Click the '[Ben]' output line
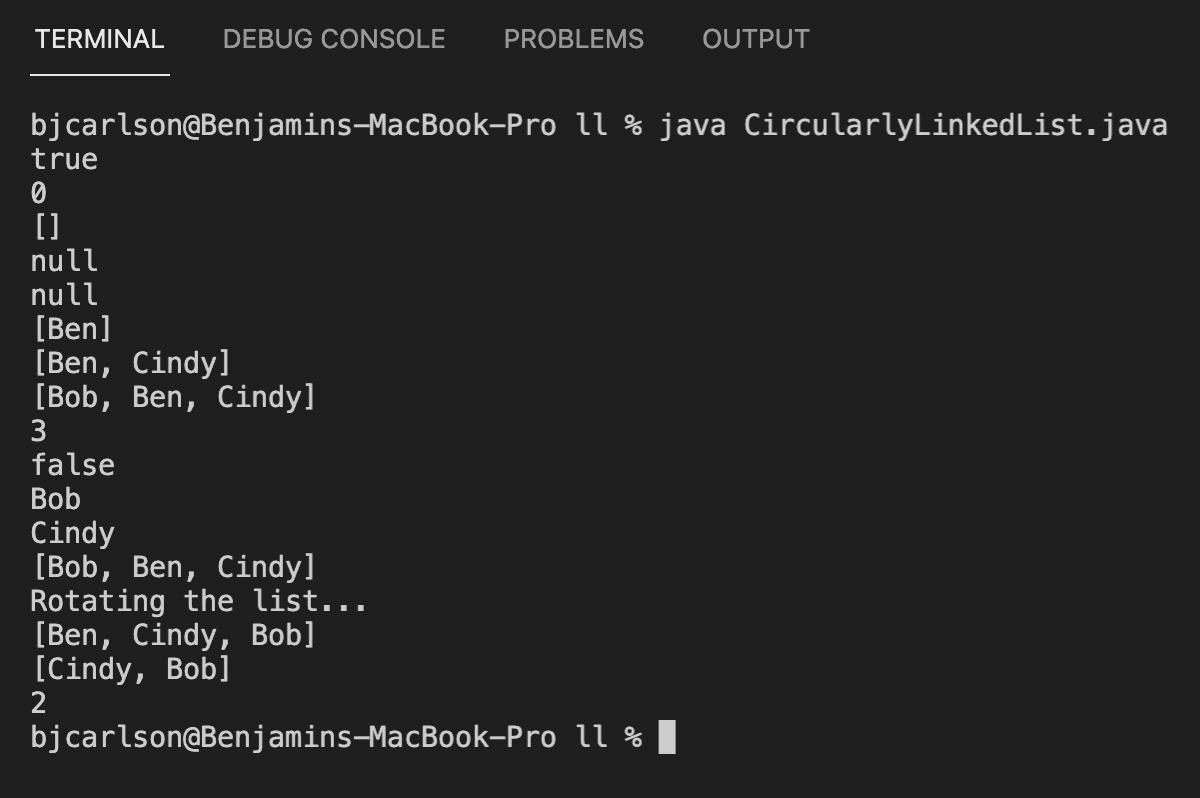This screenshot has height=798, width=1200. (x=72, y=329)
